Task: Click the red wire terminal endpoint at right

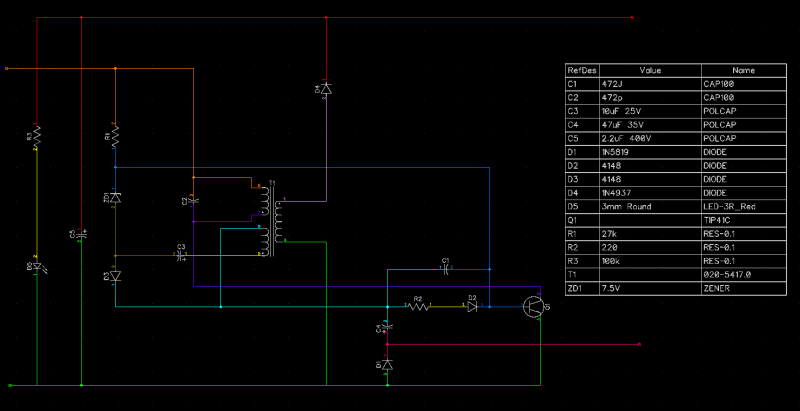Action: [633, 17]
